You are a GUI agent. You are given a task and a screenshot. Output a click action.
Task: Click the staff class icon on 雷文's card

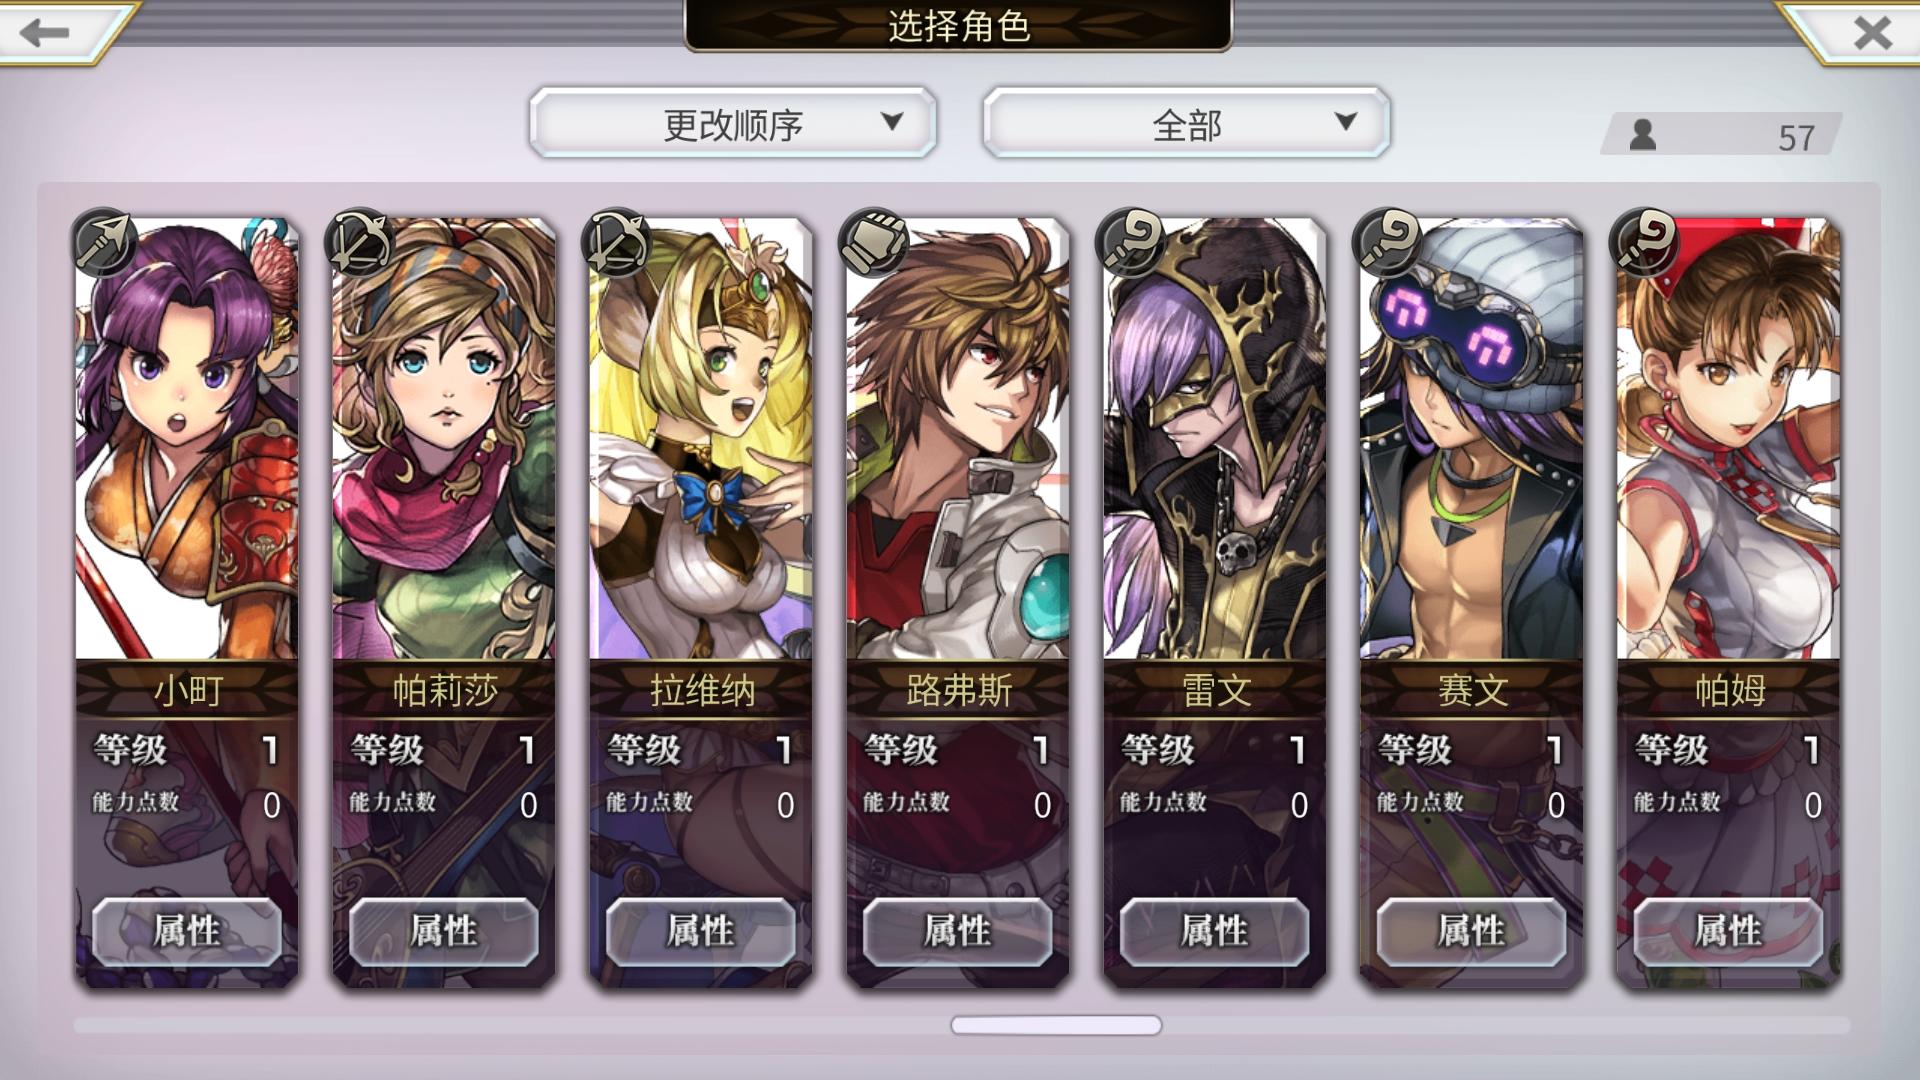pos(1132,242)
